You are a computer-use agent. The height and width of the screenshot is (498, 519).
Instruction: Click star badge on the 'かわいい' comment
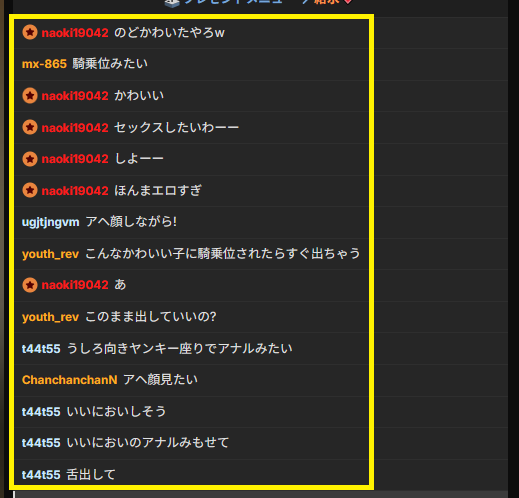point(30,96)
